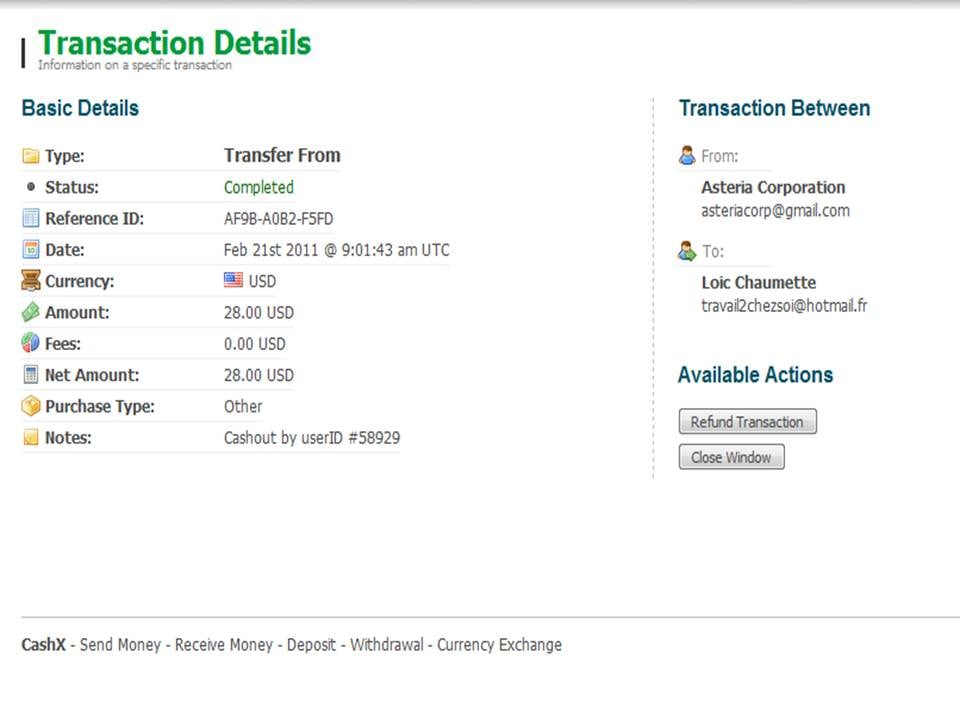Image resolution: width=960 pixels, height=720 pixels.
Task: Click the date Feb 21st 2011 value
Action: pyautogui.click(x=337, y=250)
